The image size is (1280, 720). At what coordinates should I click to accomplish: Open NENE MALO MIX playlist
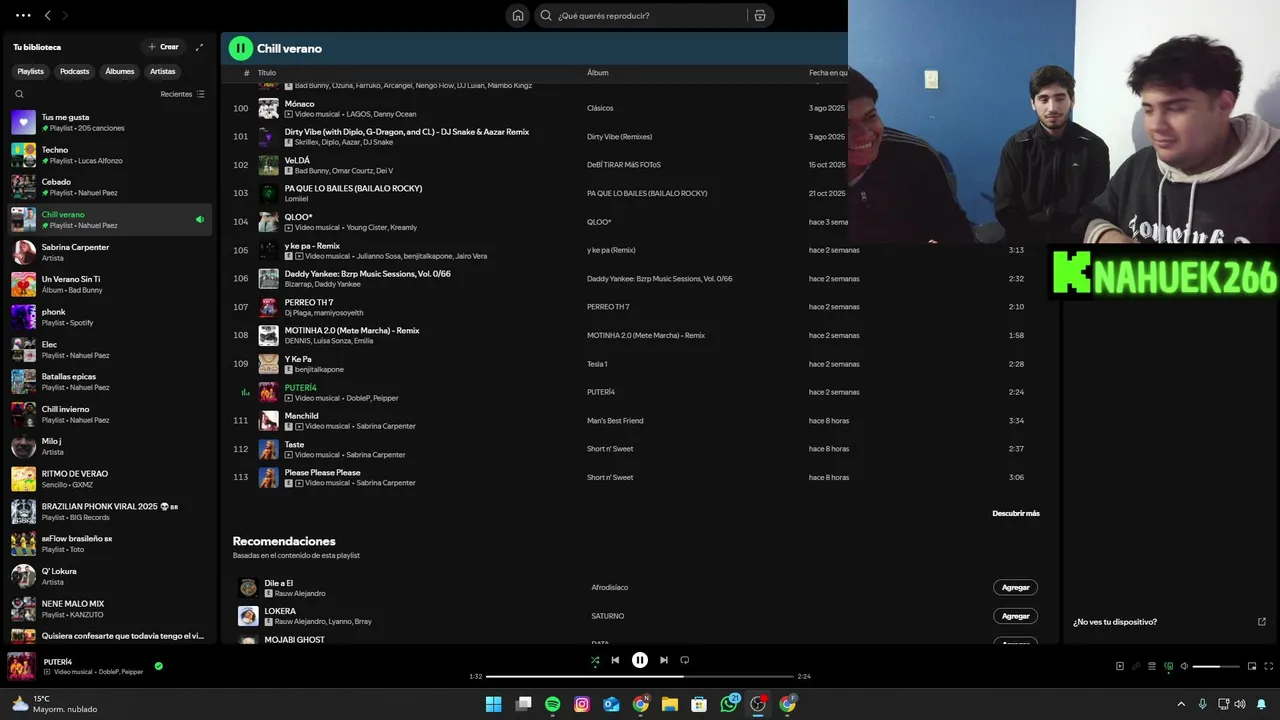[x=110, y=609]
